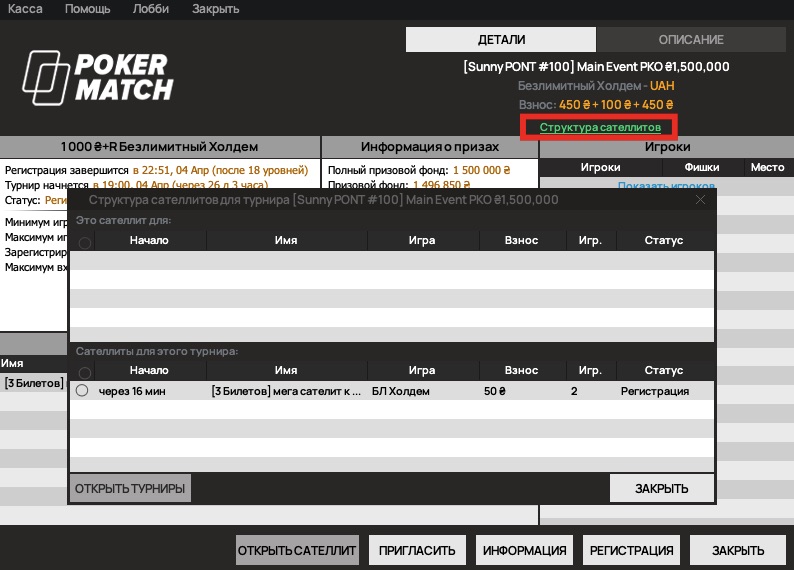Switch to the ОПИСАНИЕ tab

691,39
